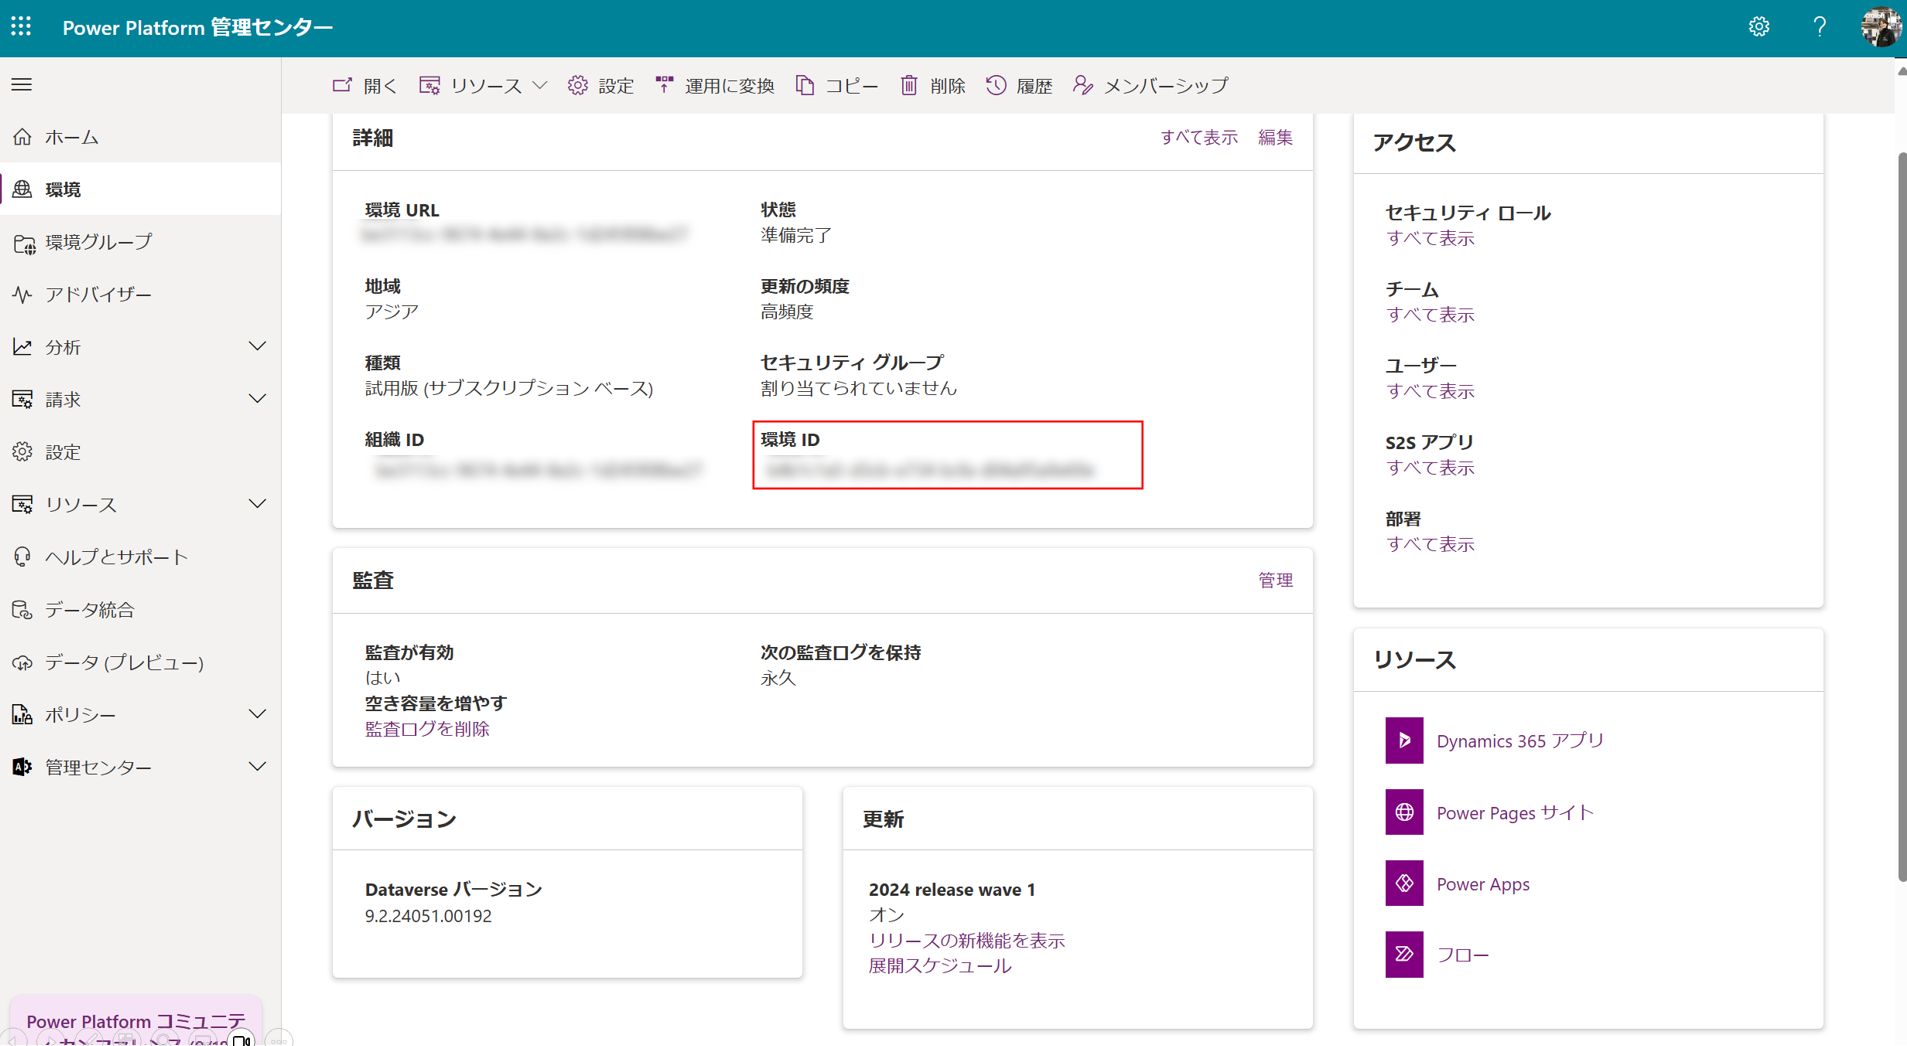The width and height of the screenshot is (1907, 1046).
Task: Click the sidebar リソース icon
Action: pos(22,504)
